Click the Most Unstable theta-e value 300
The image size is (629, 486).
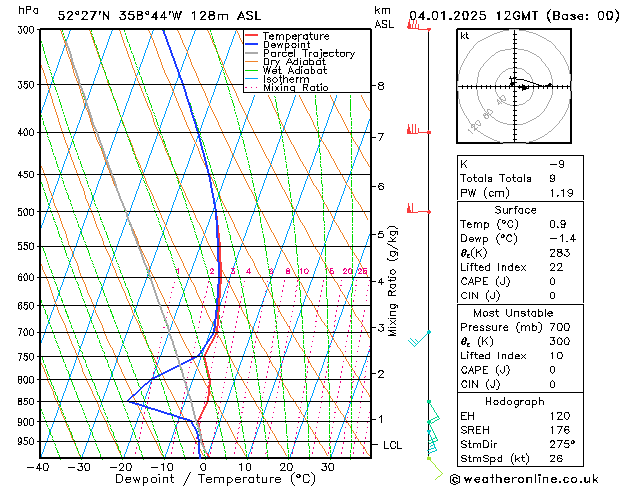(560, 341)
